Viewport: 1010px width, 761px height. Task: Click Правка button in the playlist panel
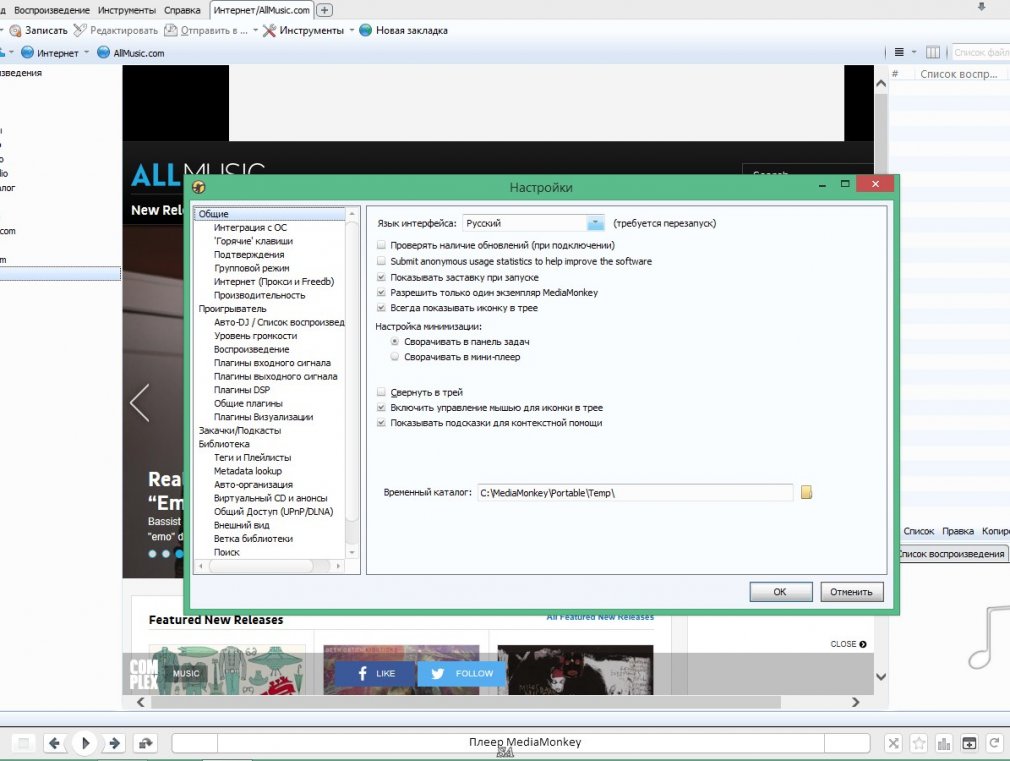point(958,531)
